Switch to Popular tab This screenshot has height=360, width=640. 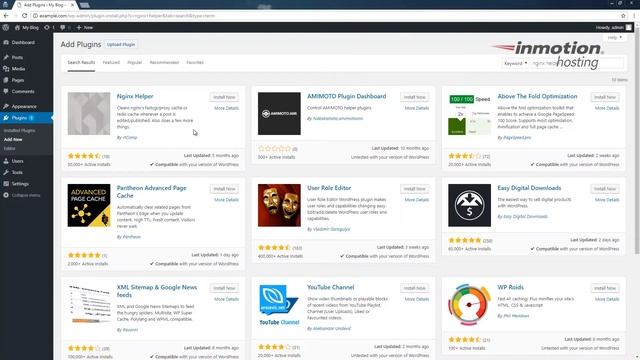pyautogui.click(x=135, y=62)
